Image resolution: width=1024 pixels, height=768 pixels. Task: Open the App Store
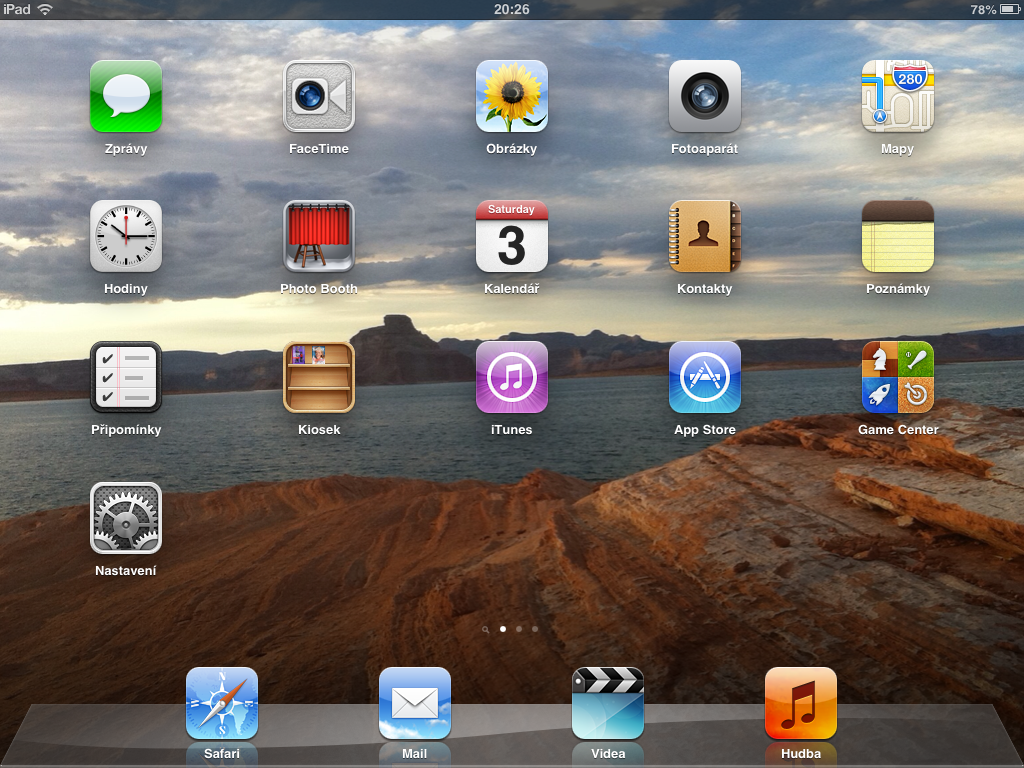click(704, 378)
